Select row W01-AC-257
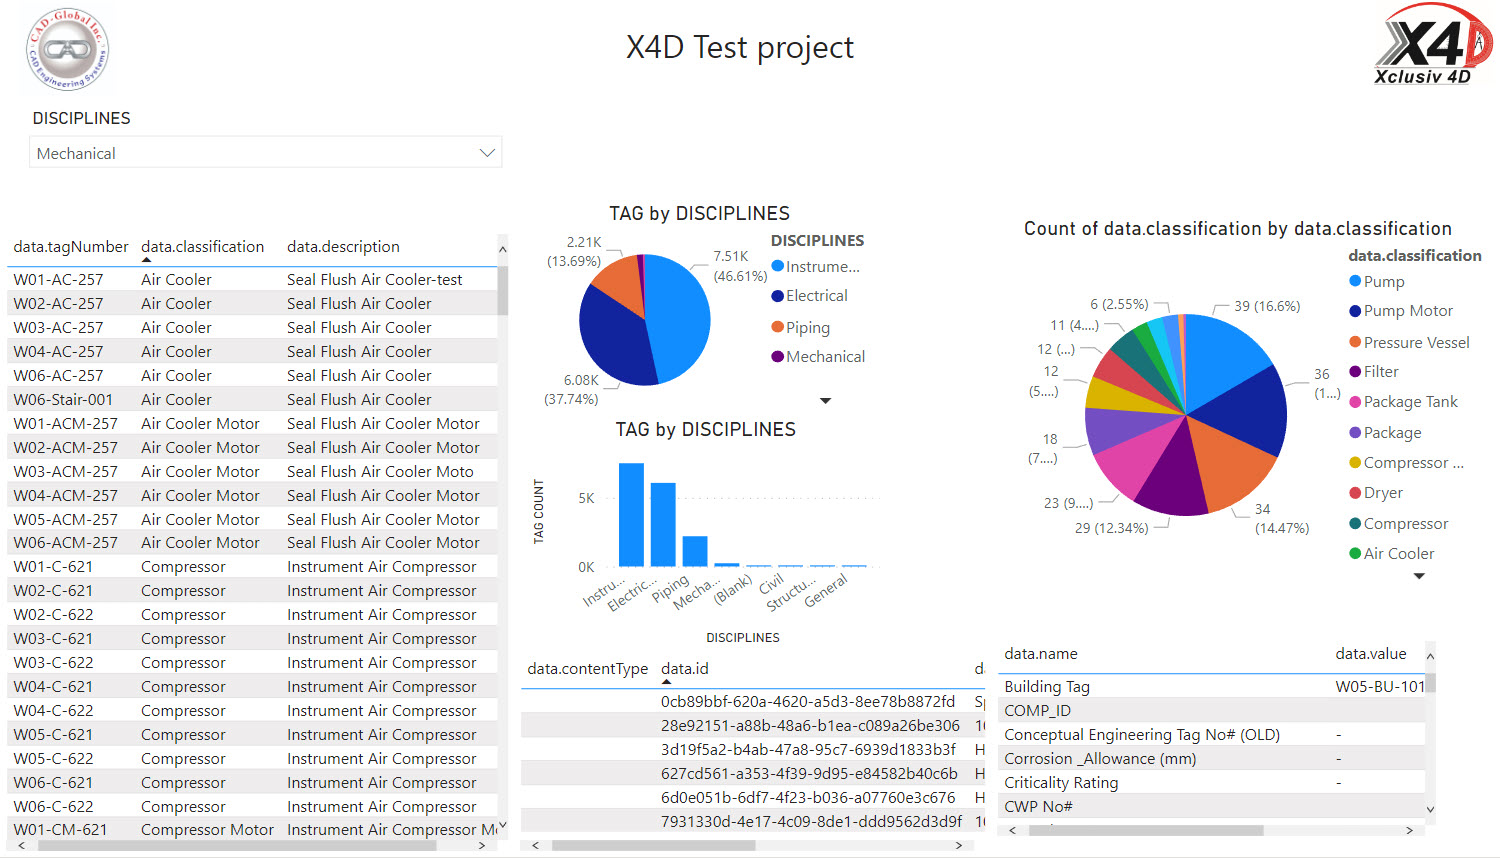Image resolution: width=1500 pixels, height=858 pixels. [x=252, y=280]
